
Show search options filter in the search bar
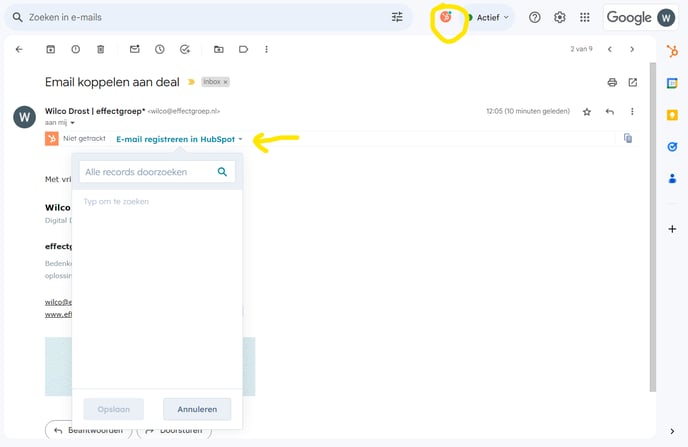click(397, 17)
